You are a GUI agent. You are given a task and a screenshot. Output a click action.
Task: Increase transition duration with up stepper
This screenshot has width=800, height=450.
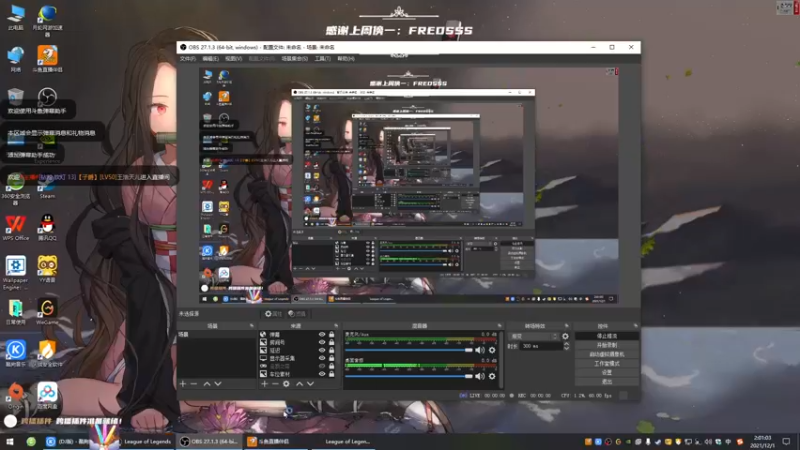[566, 344]
